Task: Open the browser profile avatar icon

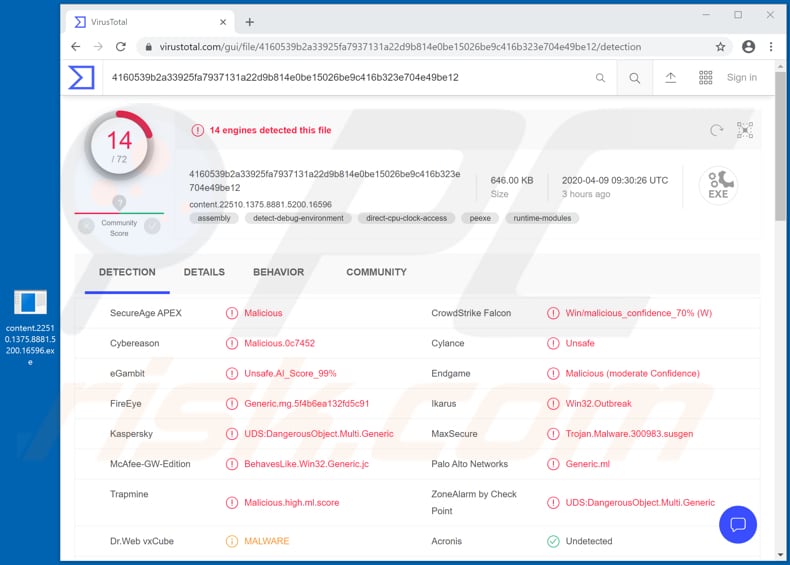Action: pyautogui.click(x=749, y=47)
